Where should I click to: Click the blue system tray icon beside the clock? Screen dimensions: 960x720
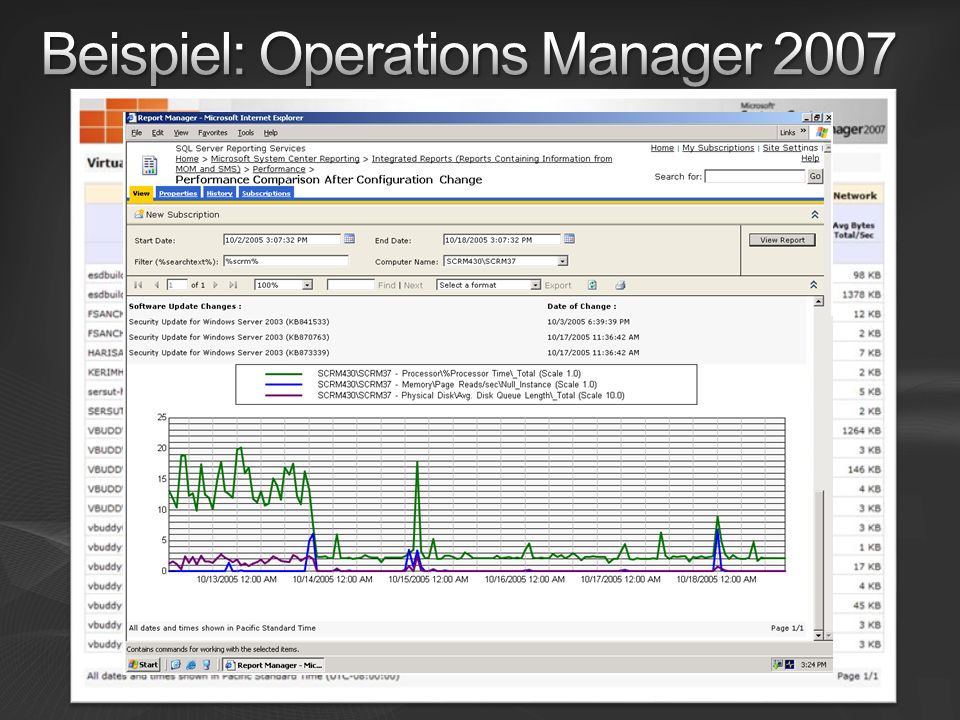click(790, 664)
